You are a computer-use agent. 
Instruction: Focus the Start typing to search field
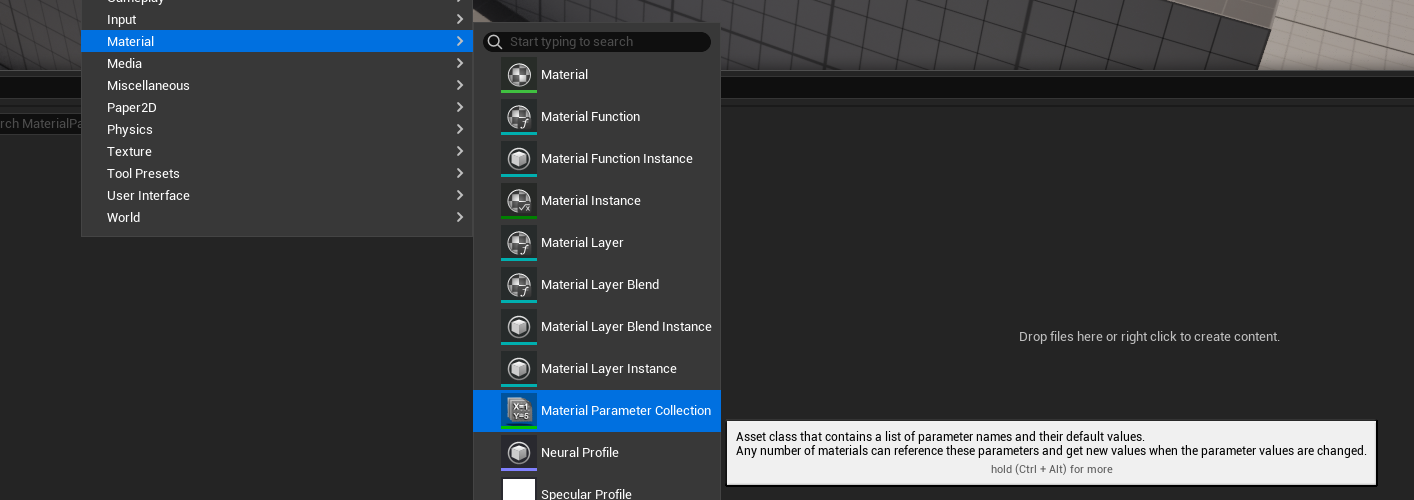pyautogui.click(x=597, y=42)
